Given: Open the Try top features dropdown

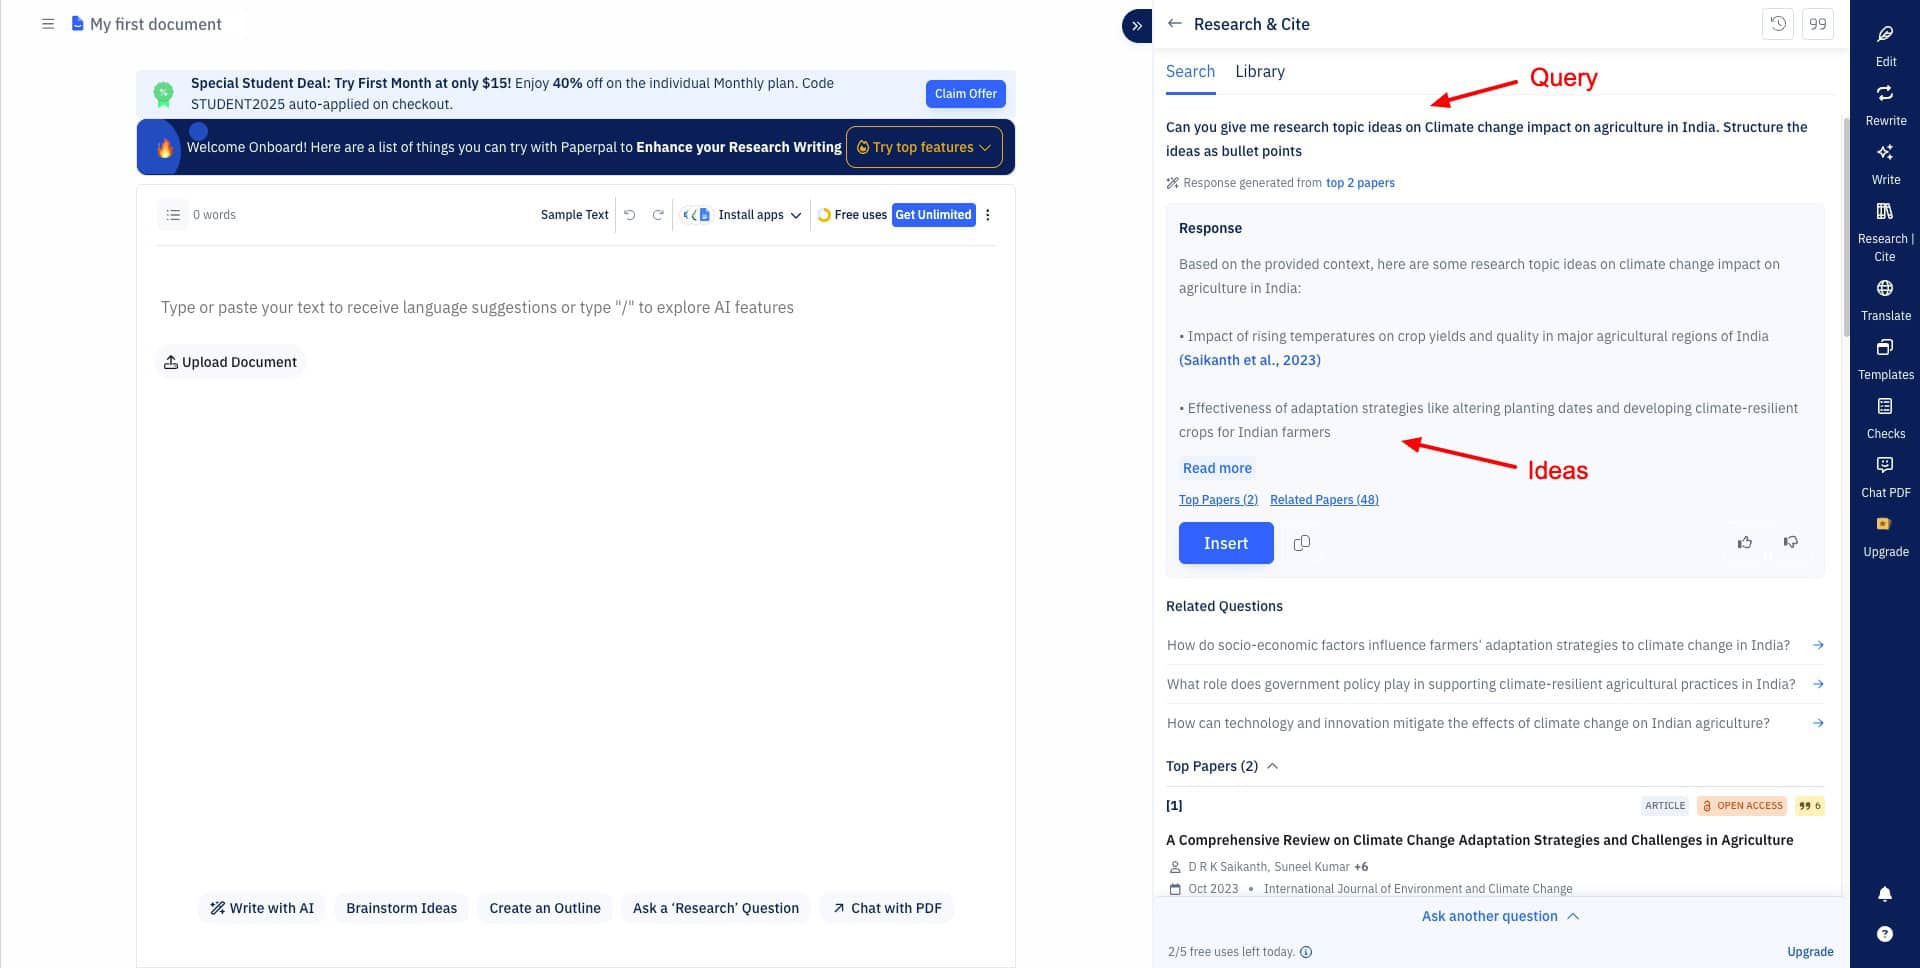Looking at the screenshot, I should click(923, 147).
